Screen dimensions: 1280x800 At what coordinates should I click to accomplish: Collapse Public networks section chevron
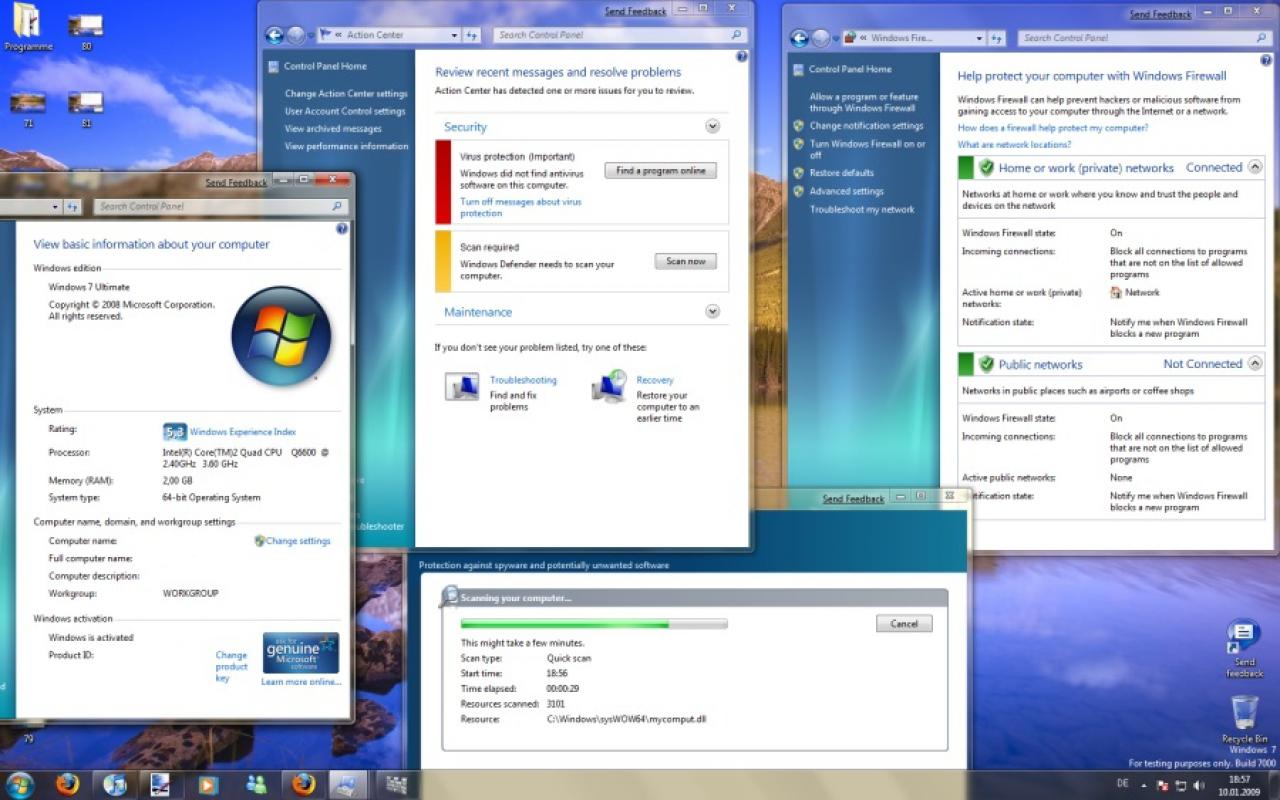pyautogui.click(x=1255, y=363)
